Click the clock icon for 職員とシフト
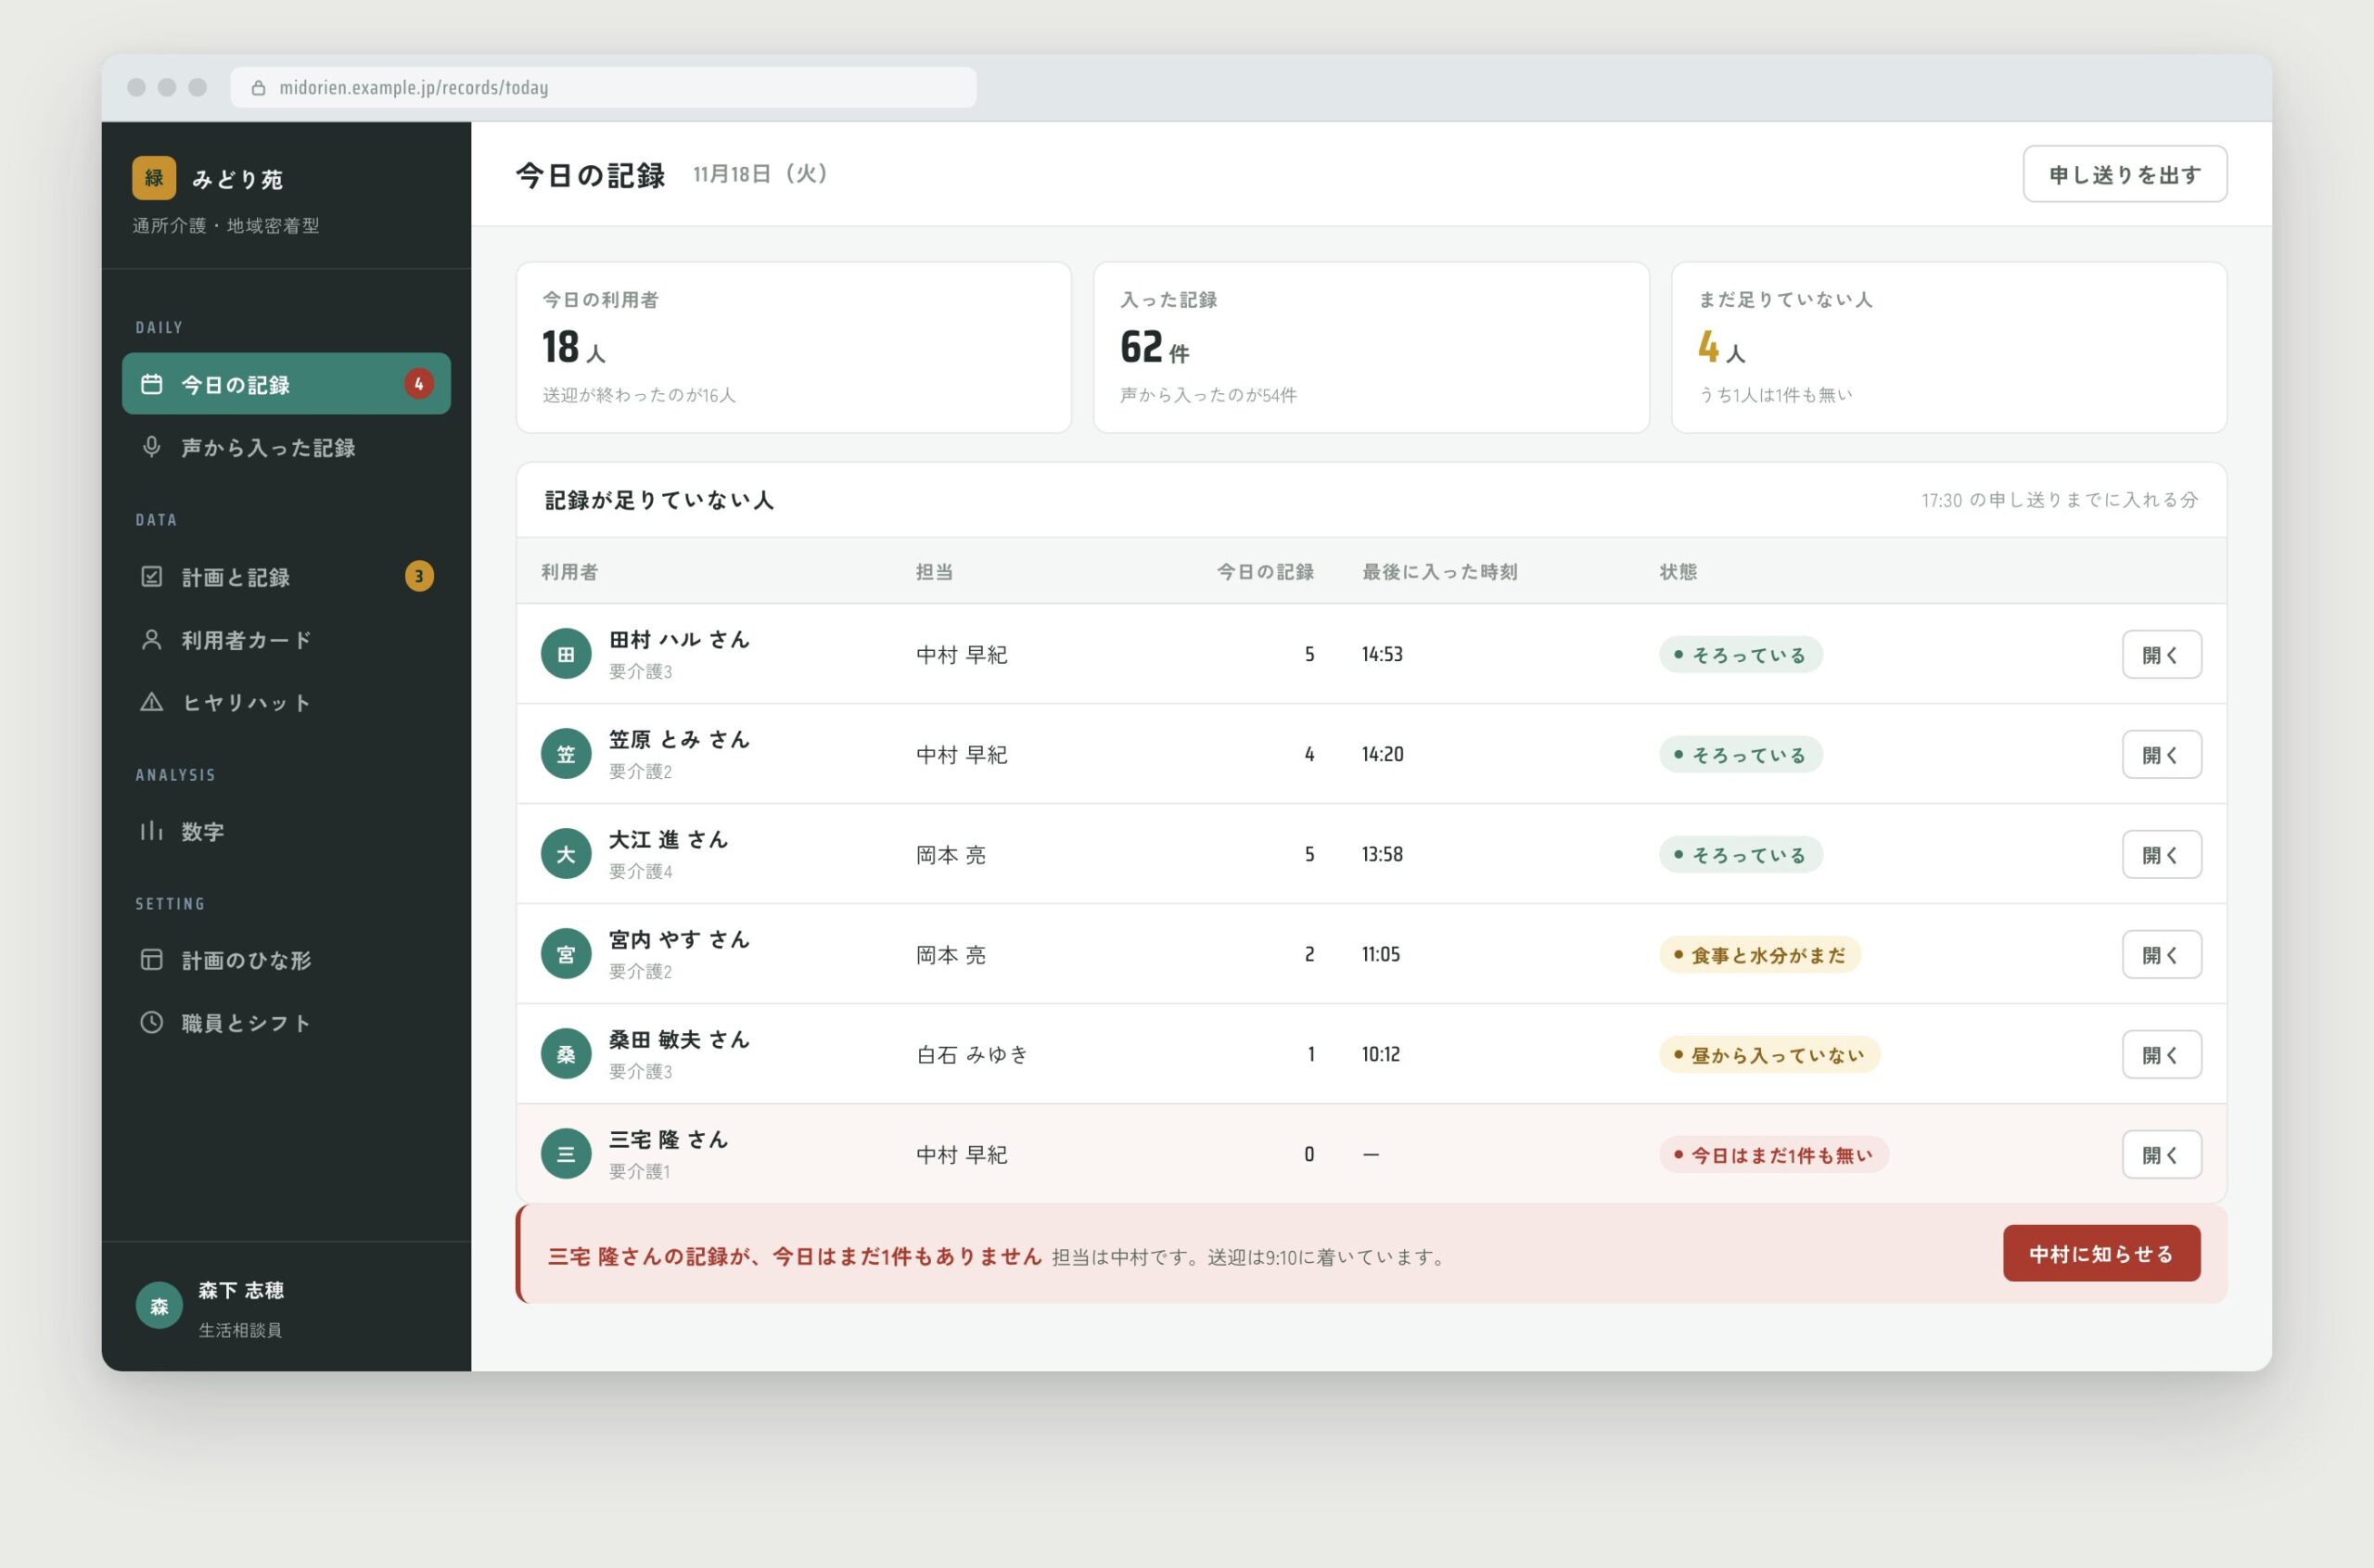The height and width of the screenshot is (1568, 2374). pyautogui.click(x=151, y=1022)
